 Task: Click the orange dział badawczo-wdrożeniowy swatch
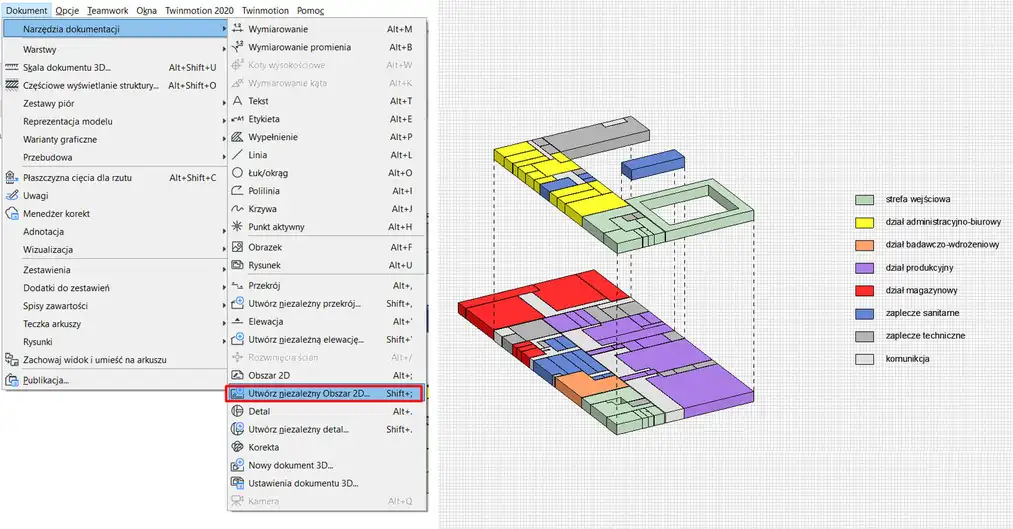tap(864, 245)
